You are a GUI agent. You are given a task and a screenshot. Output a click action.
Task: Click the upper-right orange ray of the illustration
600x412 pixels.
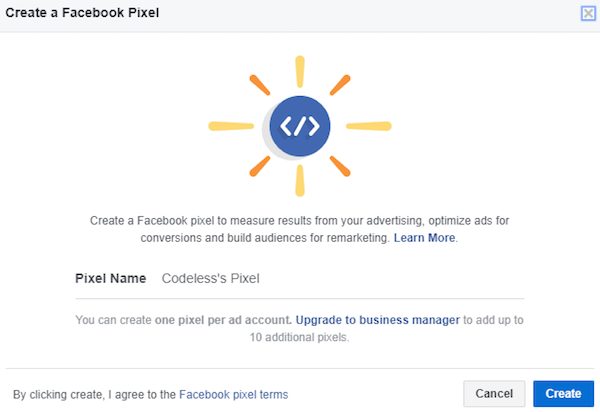coord(340,85)
